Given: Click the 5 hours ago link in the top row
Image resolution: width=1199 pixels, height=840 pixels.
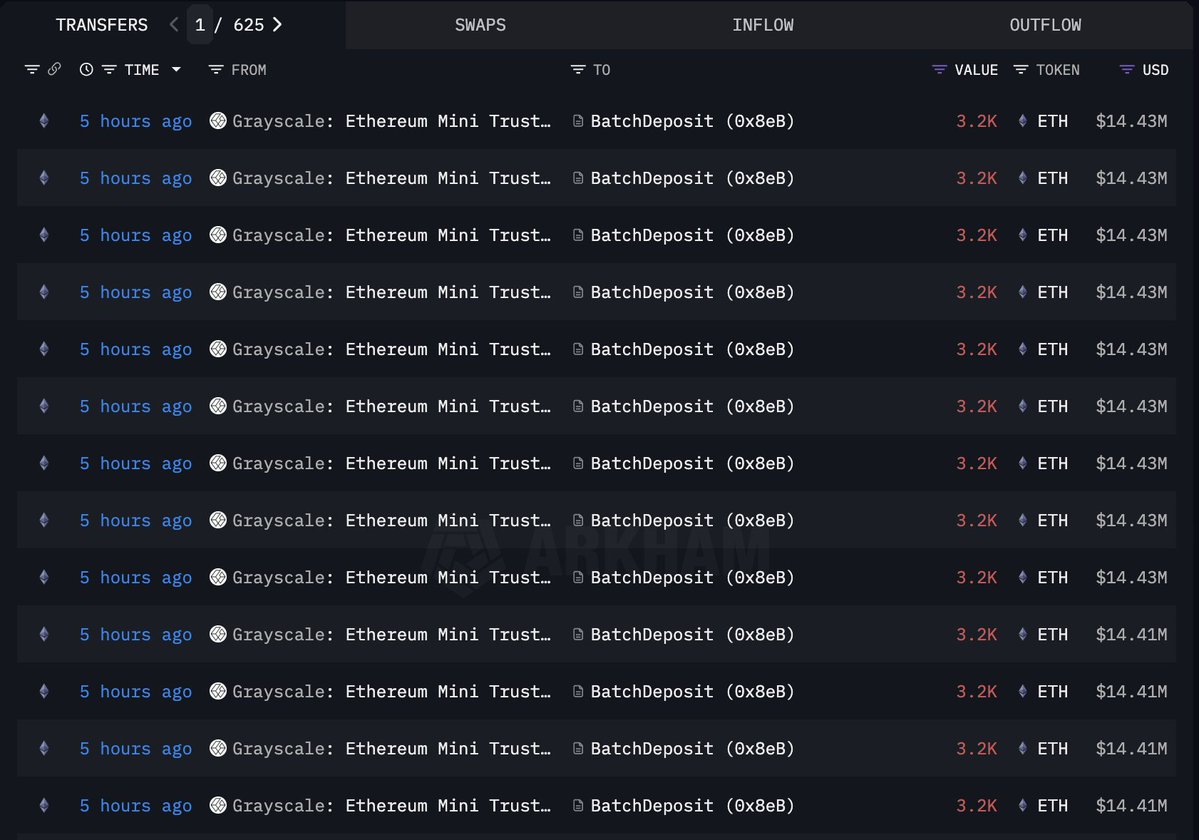Looking at the screenshot, I should [135, 121].
